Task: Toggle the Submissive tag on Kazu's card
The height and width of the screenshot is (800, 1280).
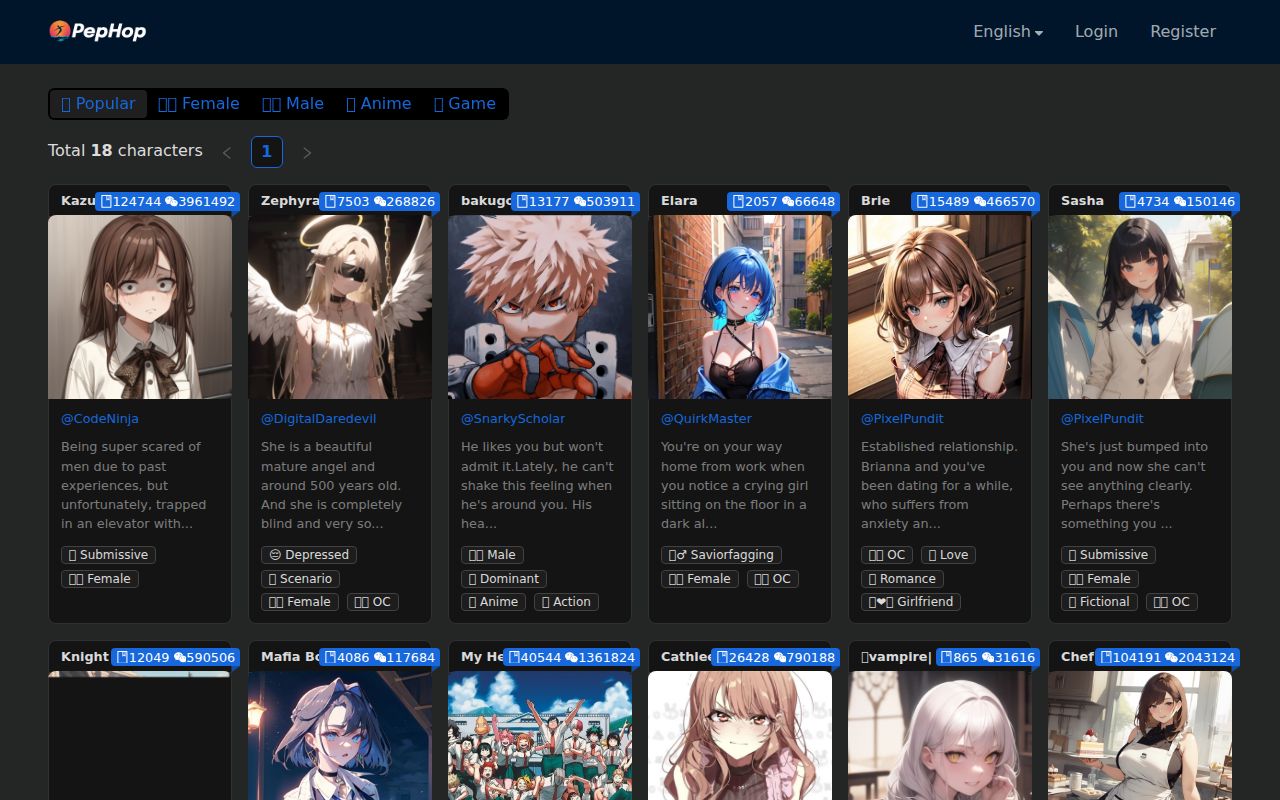Action: 108,554
